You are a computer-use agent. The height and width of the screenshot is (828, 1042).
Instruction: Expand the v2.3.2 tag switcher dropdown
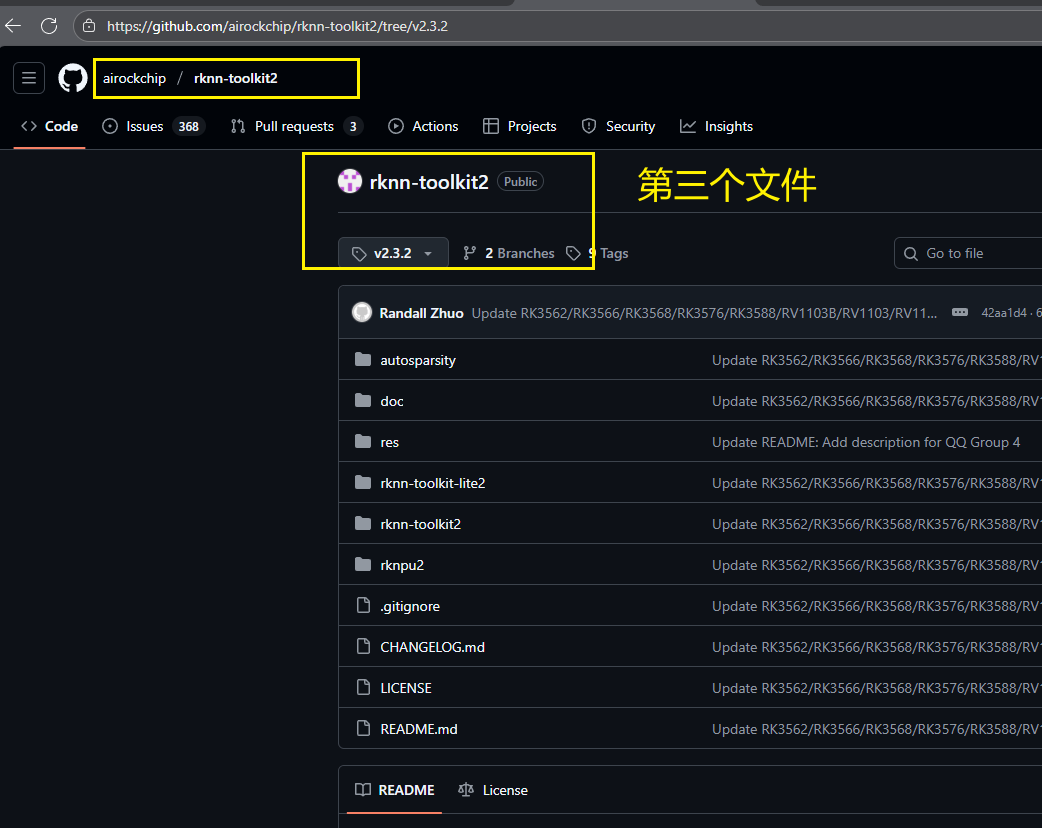pyautogui.click(x=393, y=253)
